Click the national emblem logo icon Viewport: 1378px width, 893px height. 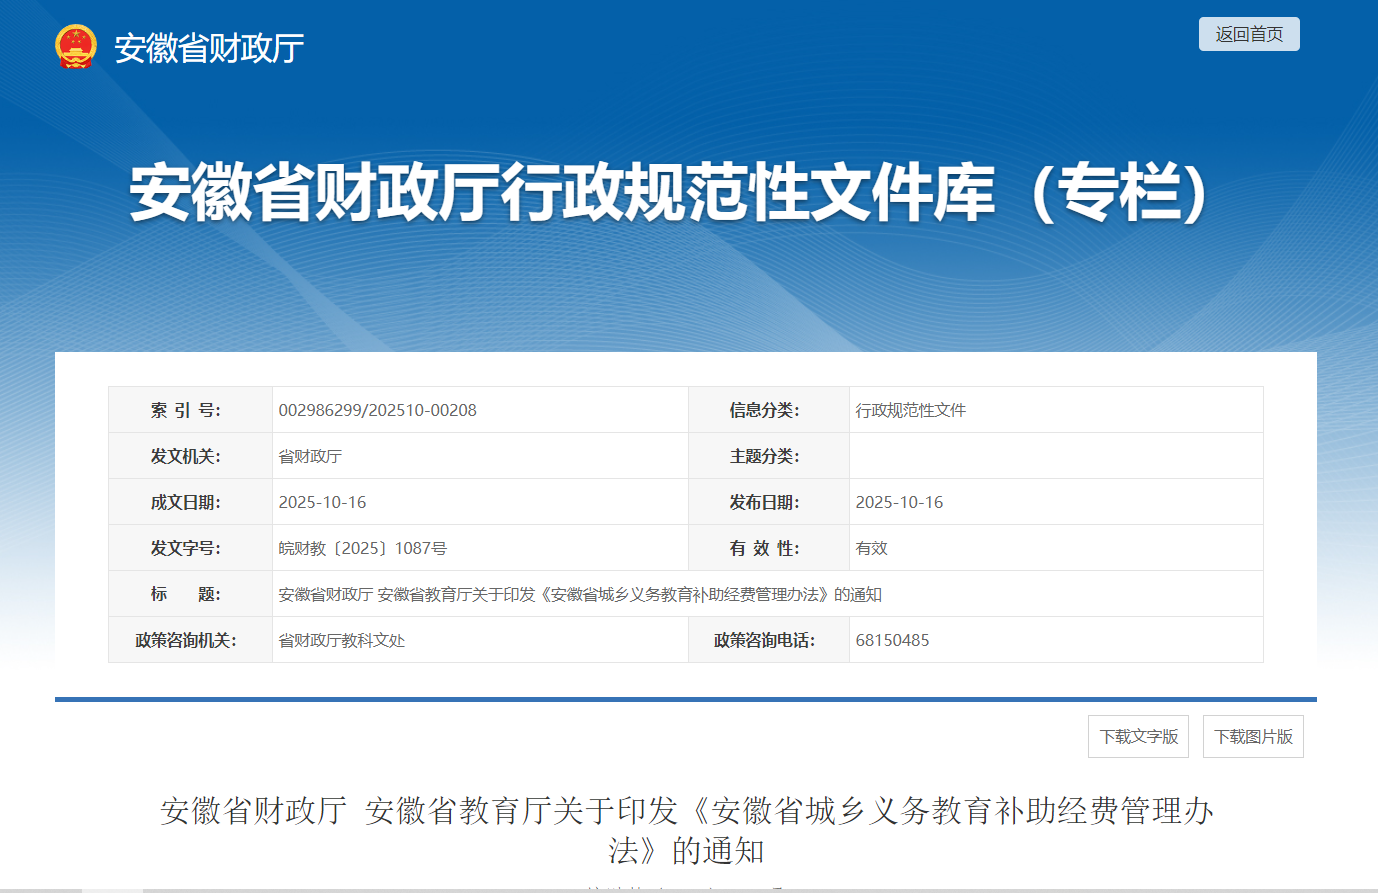pos(76,47)
